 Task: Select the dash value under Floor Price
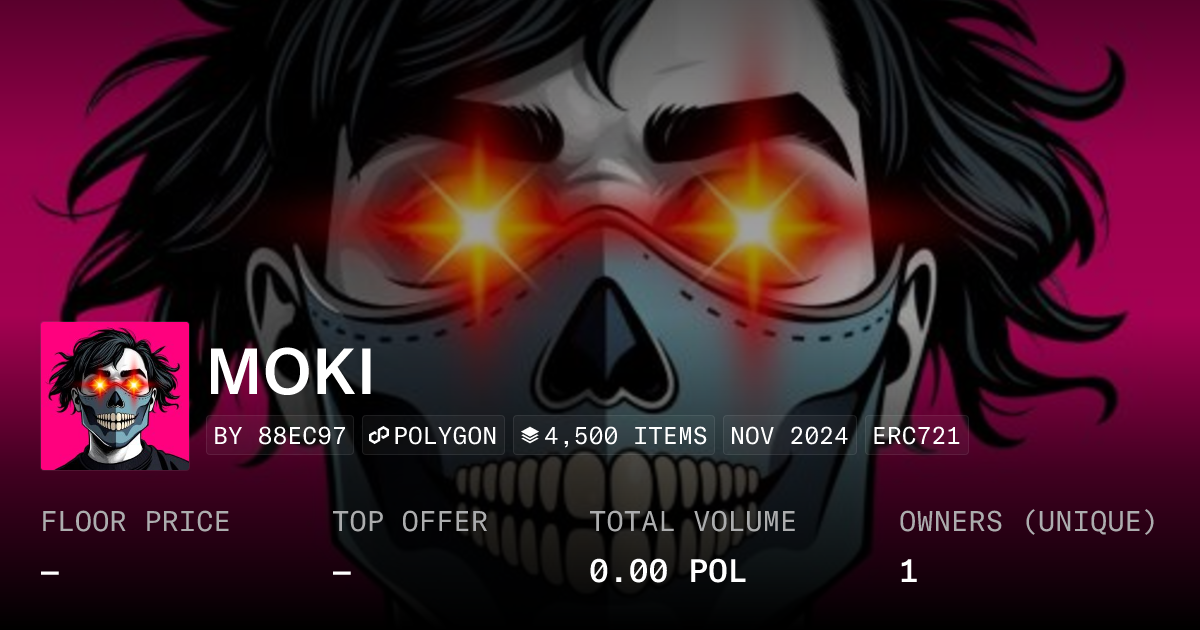pyautogui.click(x=50, y=573)
